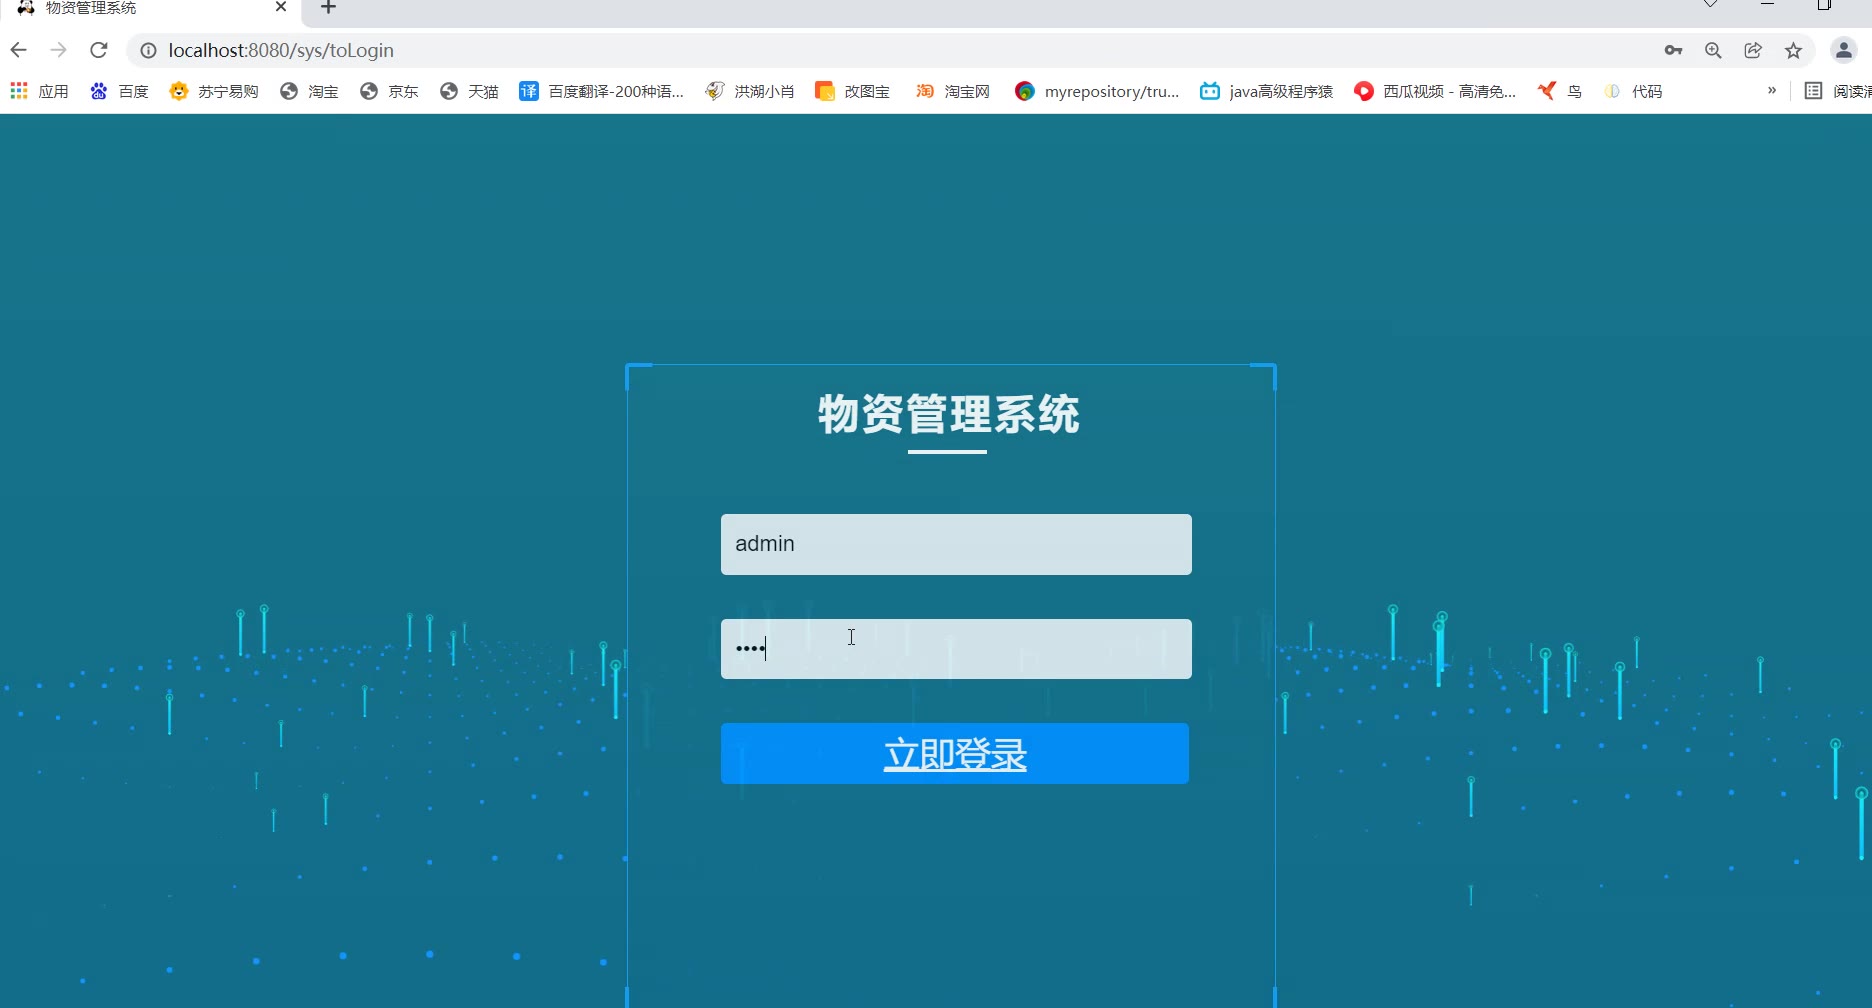1872x1008 pixels.
Task: Click the zoom magnifier icon
Action: pos(1713,50)
